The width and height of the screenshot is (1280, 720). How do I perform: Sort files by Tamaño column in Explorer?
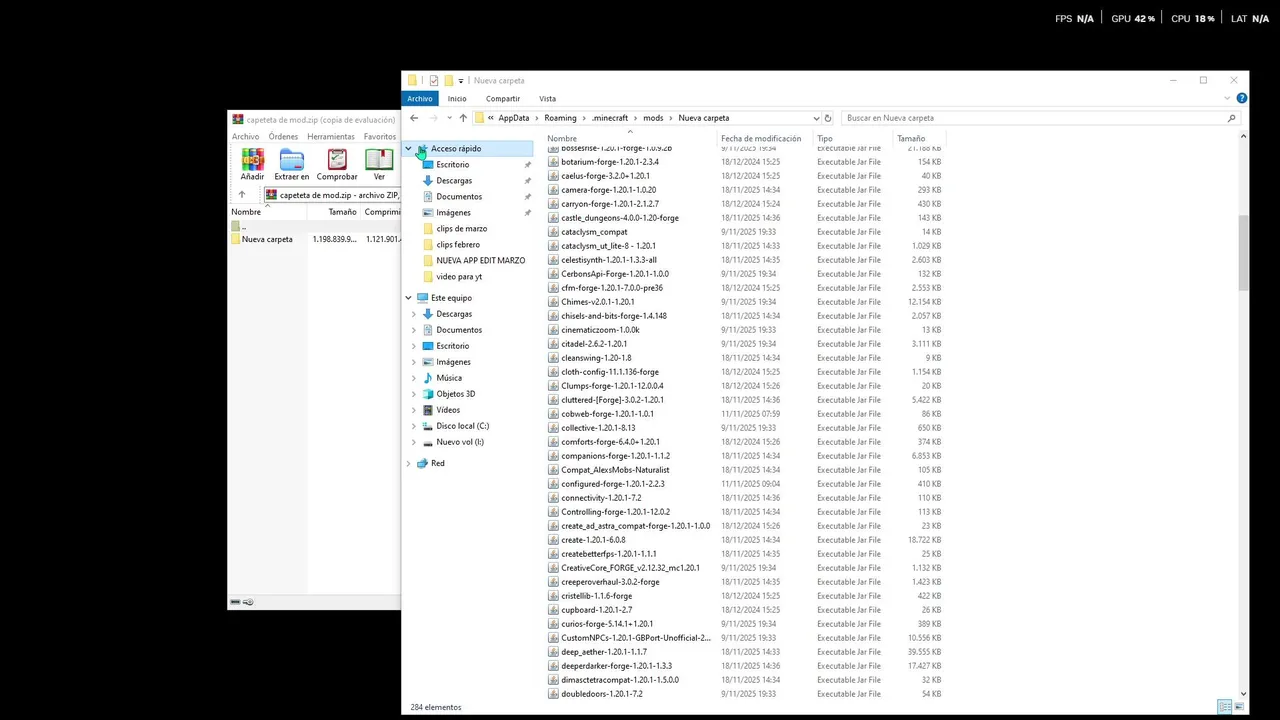[911, 139]
